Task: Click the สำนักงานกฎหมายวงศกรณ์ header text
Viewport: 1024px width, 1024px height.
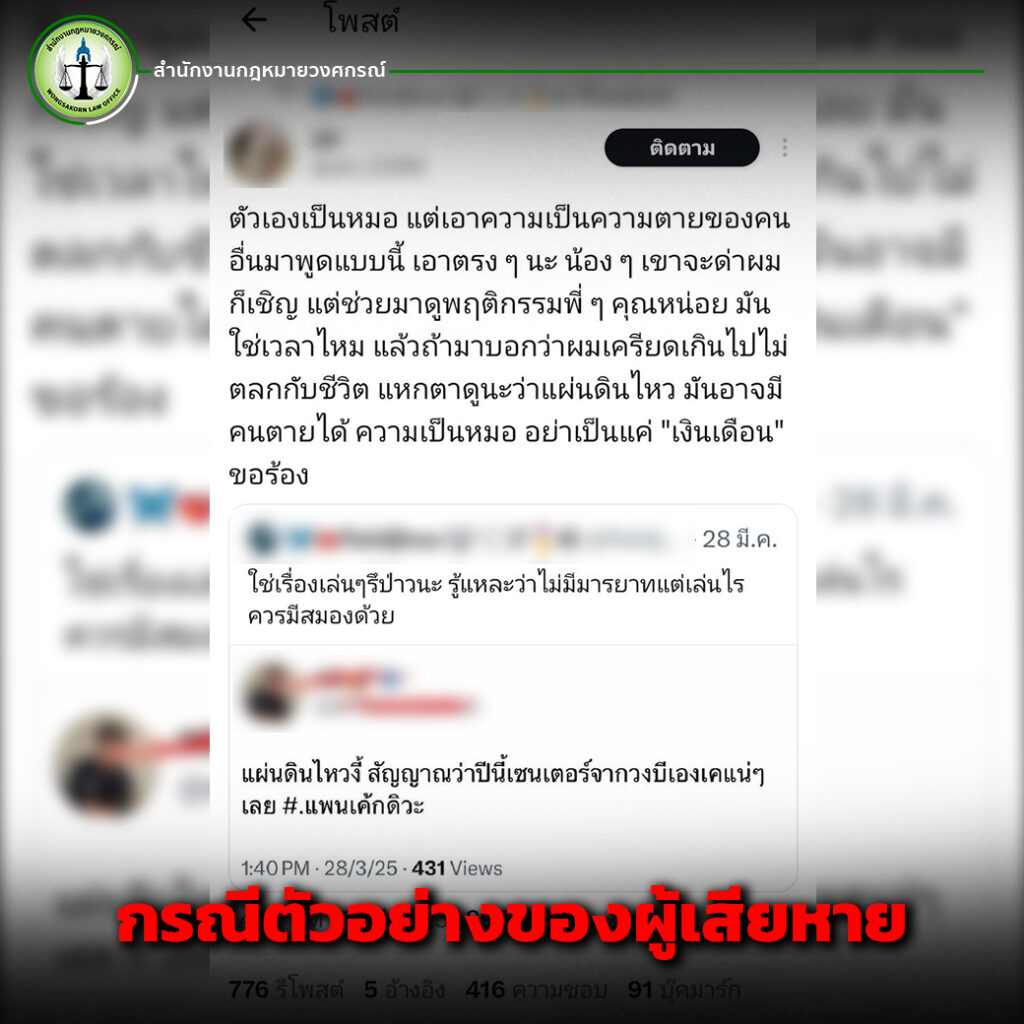Action: (270, 70)
